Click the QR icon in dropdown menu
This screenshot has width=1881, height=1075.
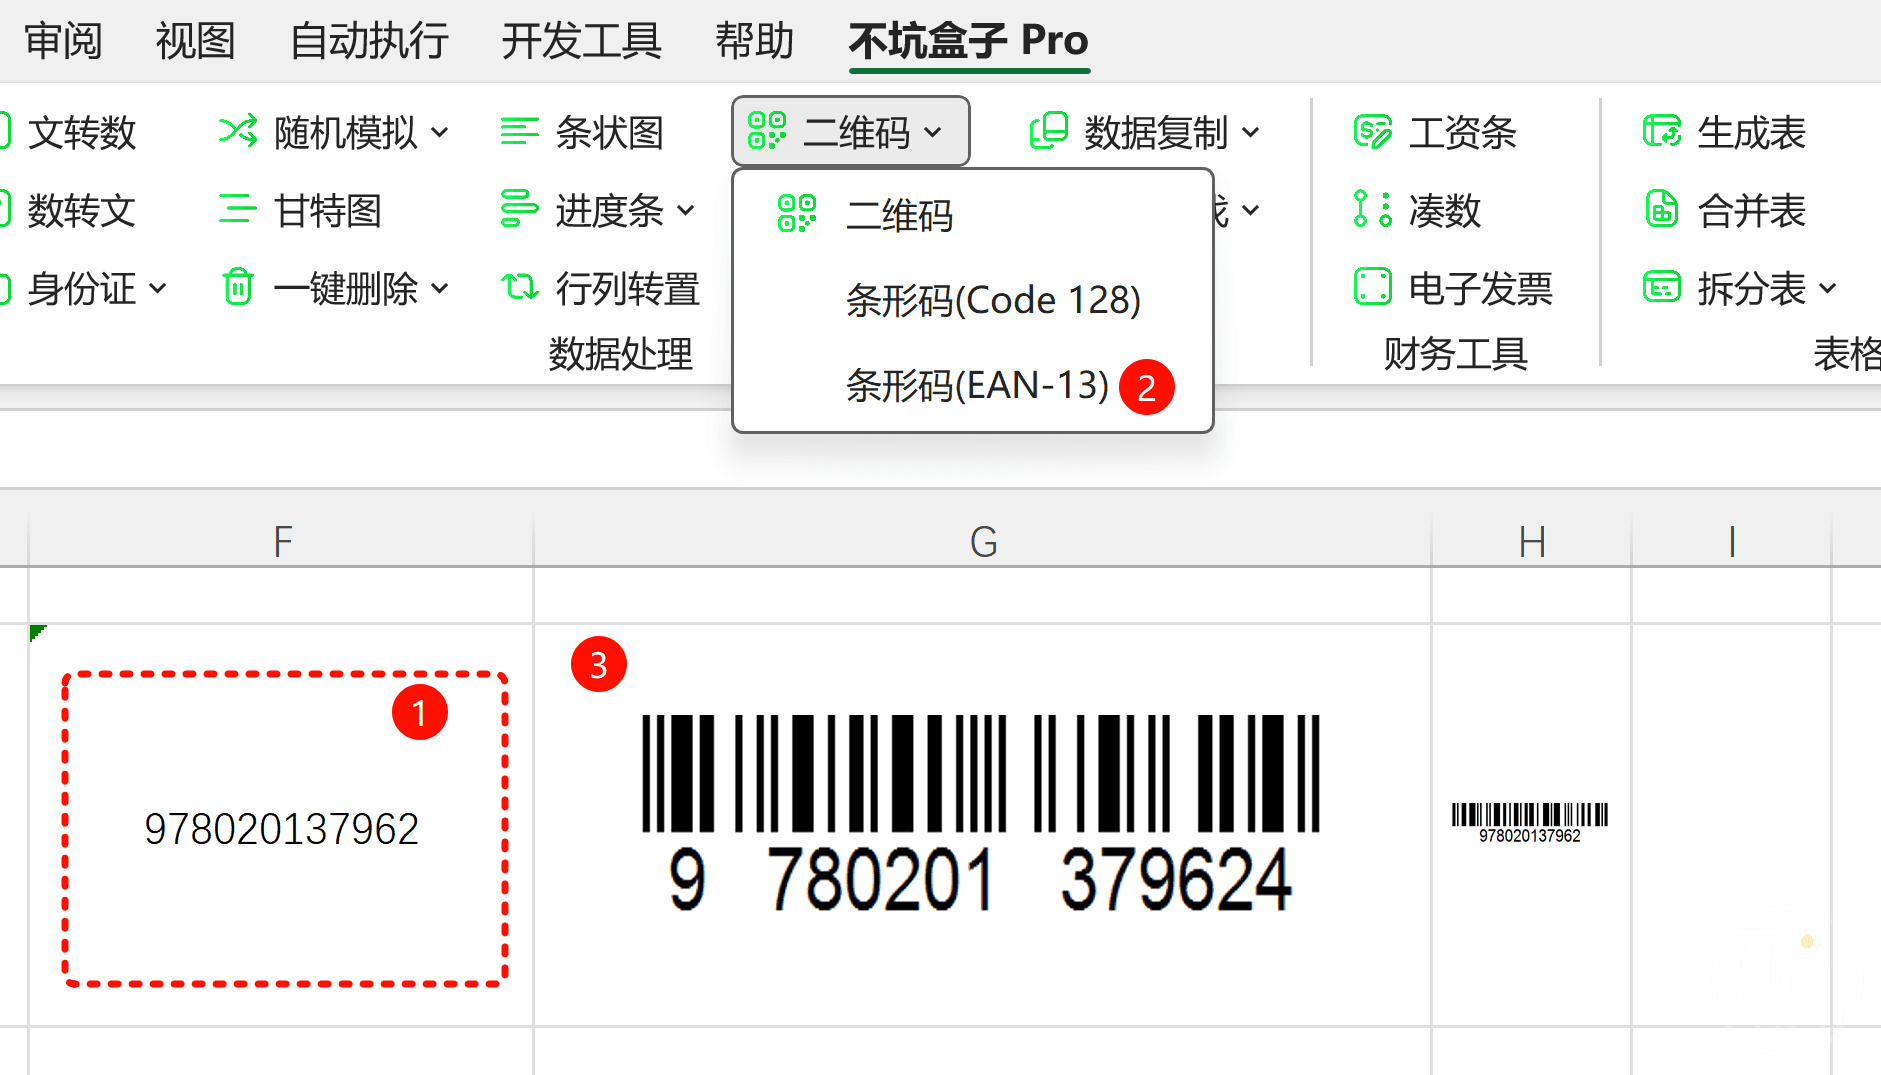tap(797, 214)
